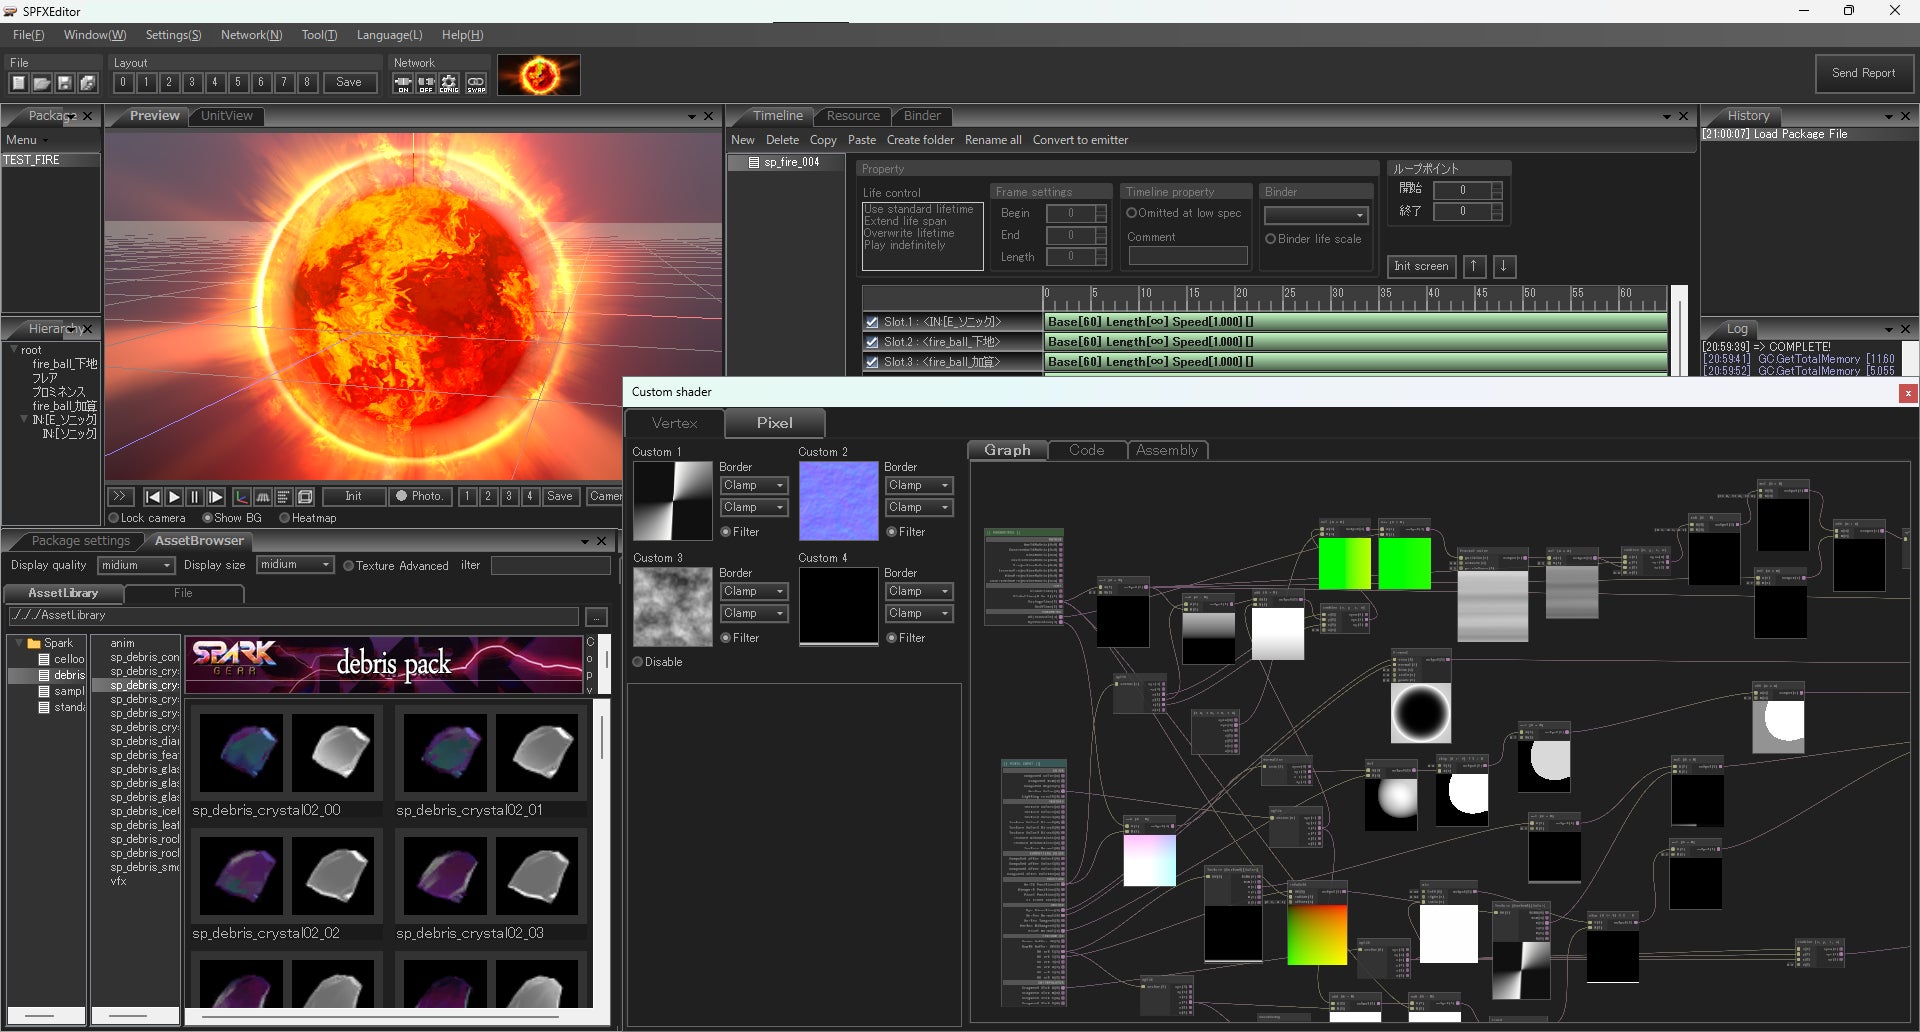This screenshot has height=1032, width=1920.
Task: Click the New file icon in File toolbar
Action: point(19,83)
